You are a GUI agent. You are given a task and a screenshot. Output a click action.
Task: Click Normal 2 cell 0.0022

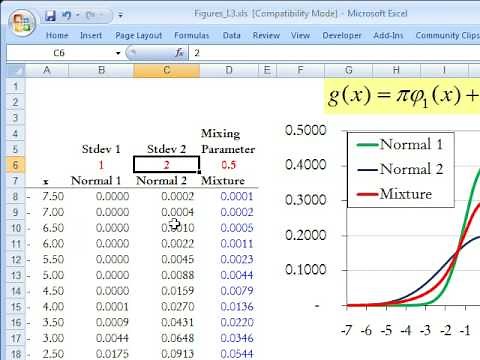coord(167,244)
